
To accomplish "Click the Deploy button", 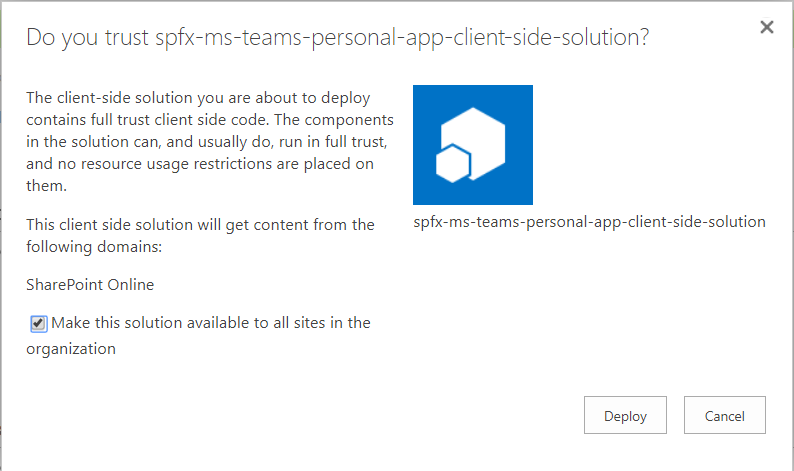I will (625, 416).
